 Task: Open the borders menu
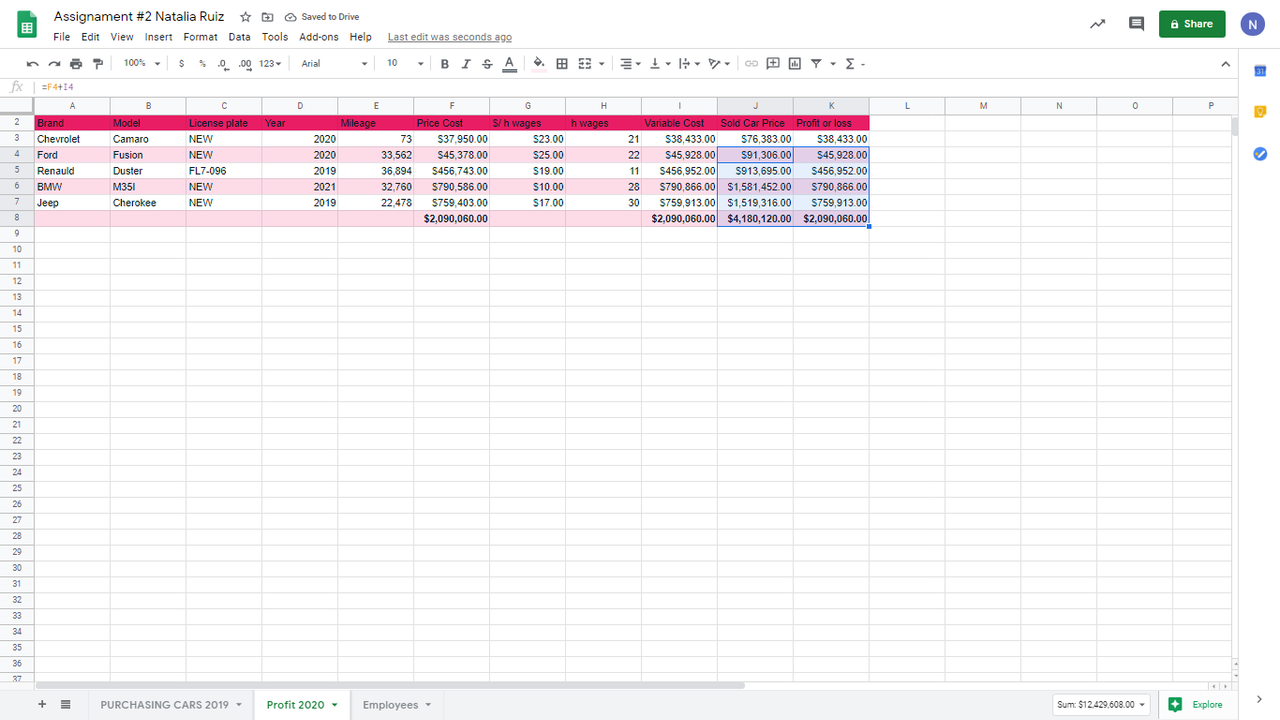(562, 63)
